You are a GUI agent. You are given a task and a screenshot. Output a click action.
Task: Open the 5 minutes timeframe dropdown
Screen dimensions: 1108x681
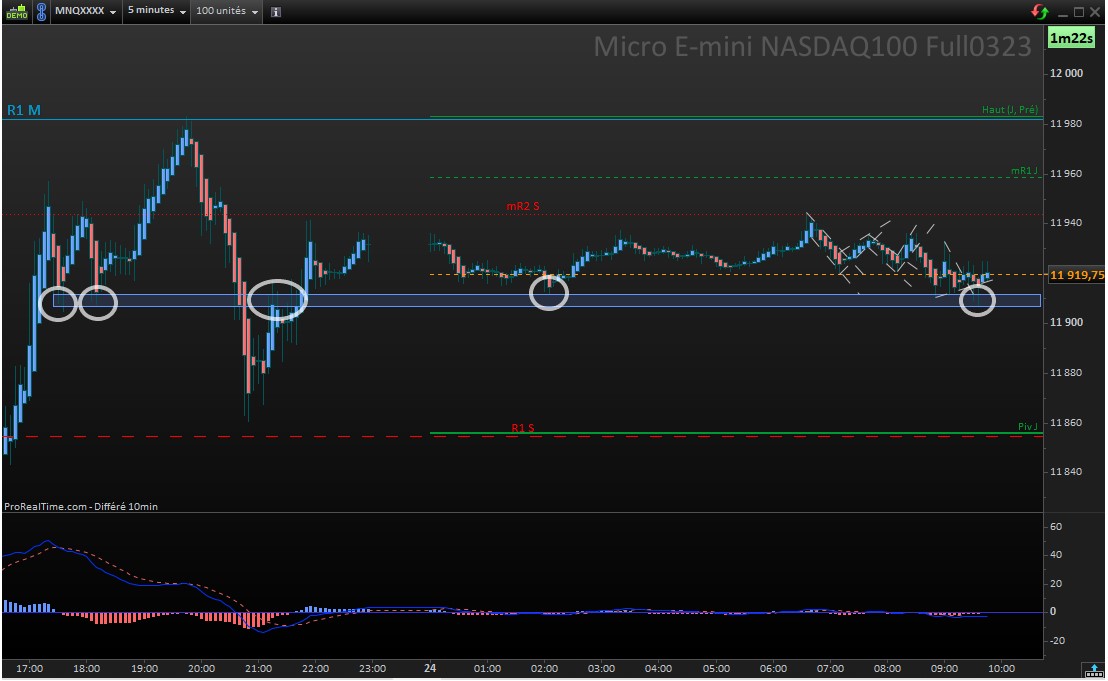156,11
